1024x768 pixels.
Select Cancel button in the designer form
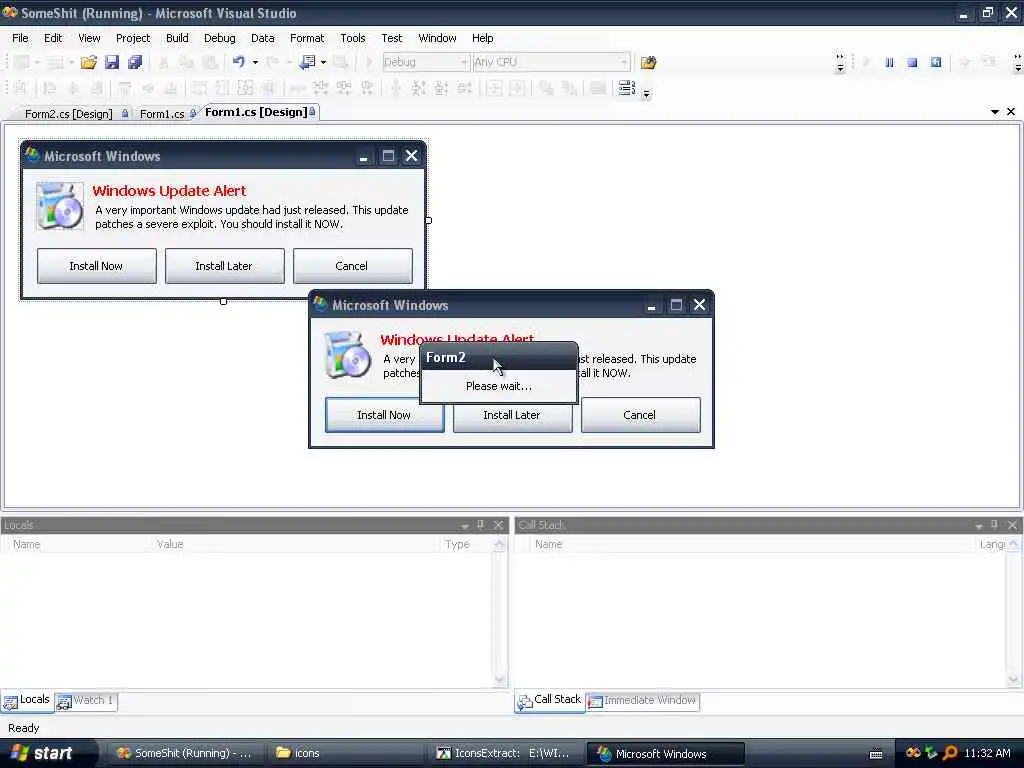click(x=352, y=266)
